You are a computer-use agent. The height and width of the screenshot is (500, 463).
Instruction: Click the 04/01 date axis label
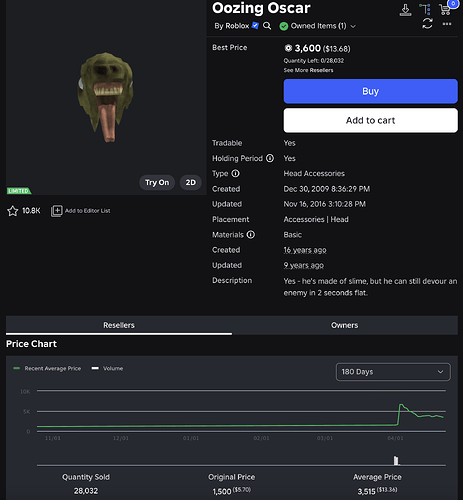click(x=395, y=438)
